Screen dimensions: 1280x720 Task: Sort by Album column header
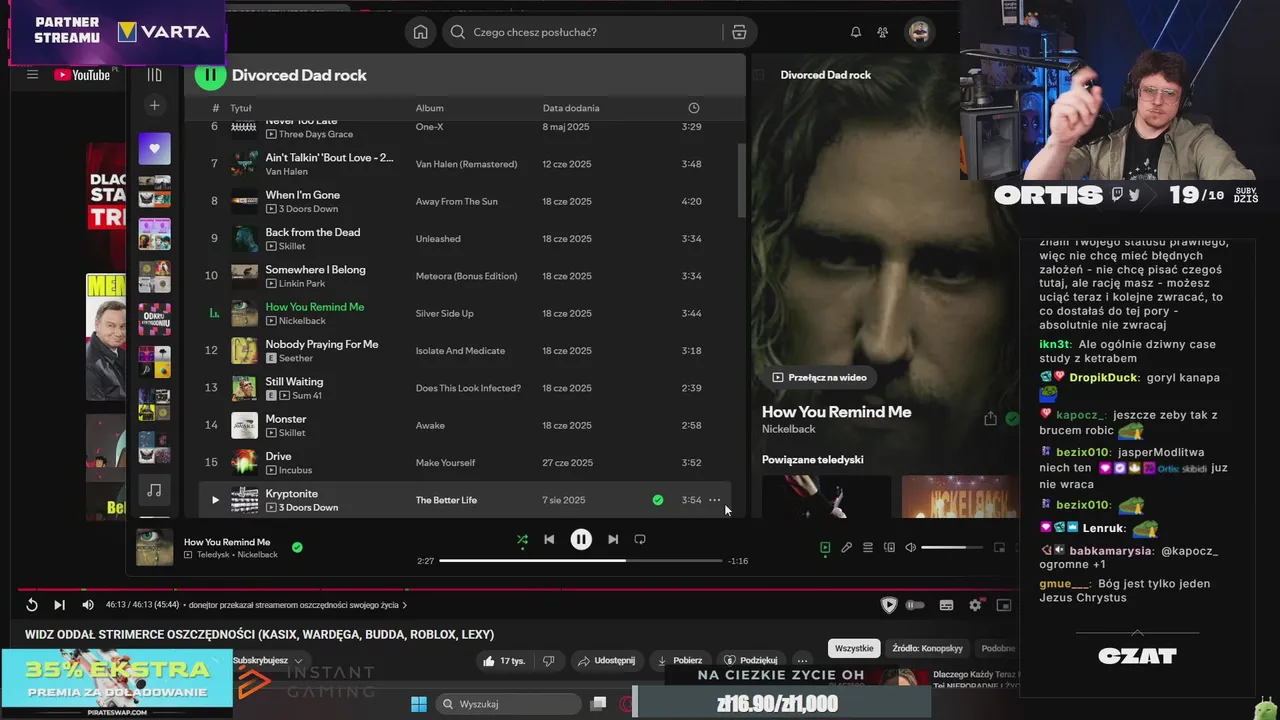tap(429, 108)
